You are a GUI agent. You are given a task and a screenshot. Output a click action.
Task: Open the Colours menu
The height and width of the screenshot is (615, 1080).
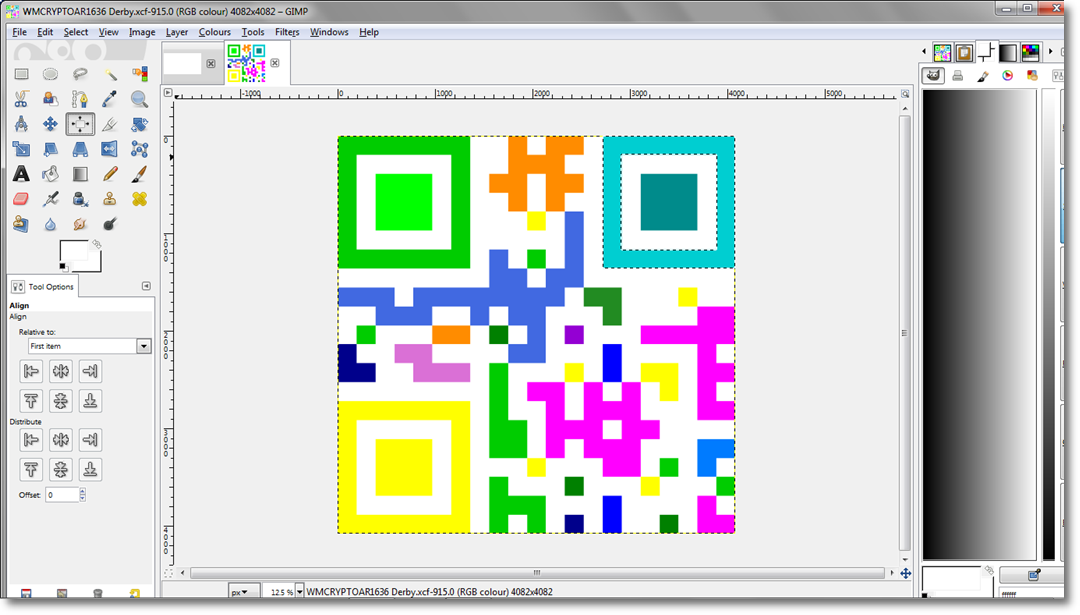tap(215, 32)
